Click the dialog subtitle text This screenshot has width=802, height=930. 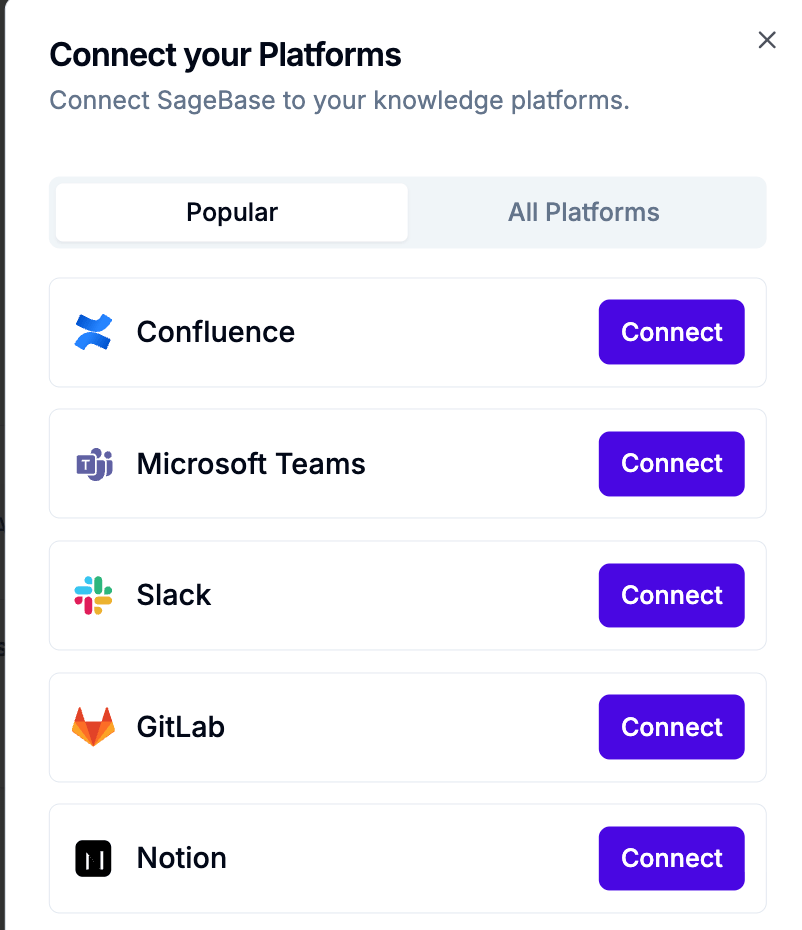tap(339, 100)
